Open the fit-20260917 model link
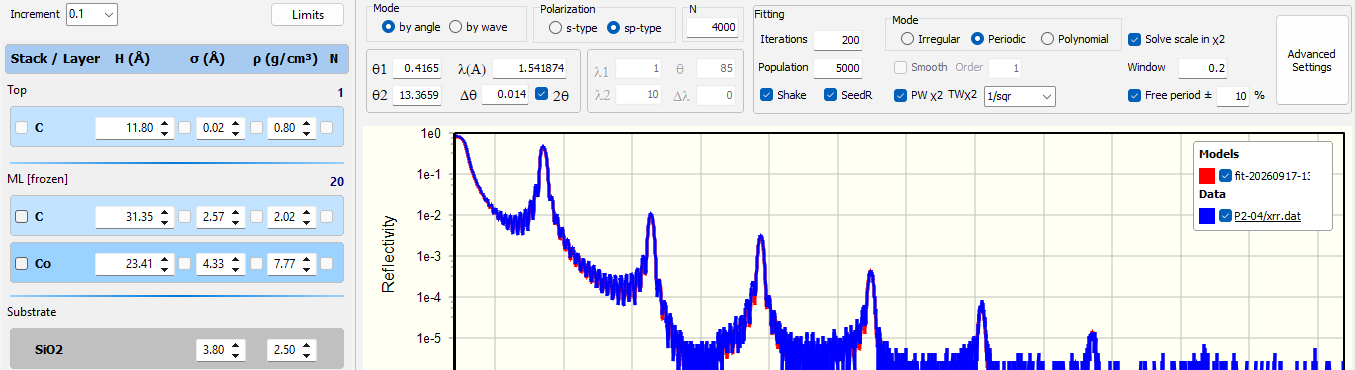 pos(1271,176)
